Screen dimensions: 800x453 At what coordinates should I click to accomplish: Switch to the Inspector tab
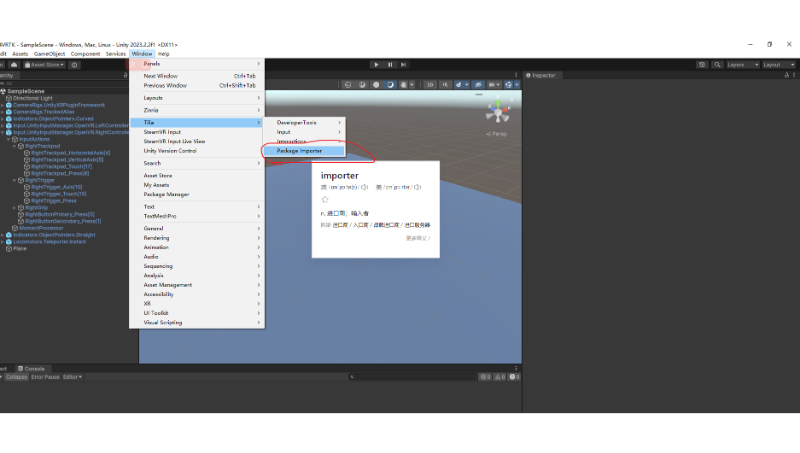pos(541,75)
